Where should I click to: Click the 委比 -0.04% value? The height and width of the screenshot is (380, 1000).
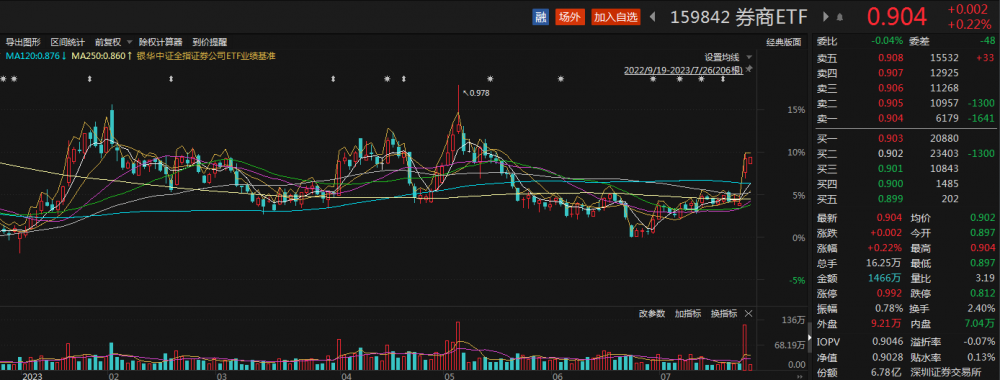pyautogui.click(x=886, y=41)
